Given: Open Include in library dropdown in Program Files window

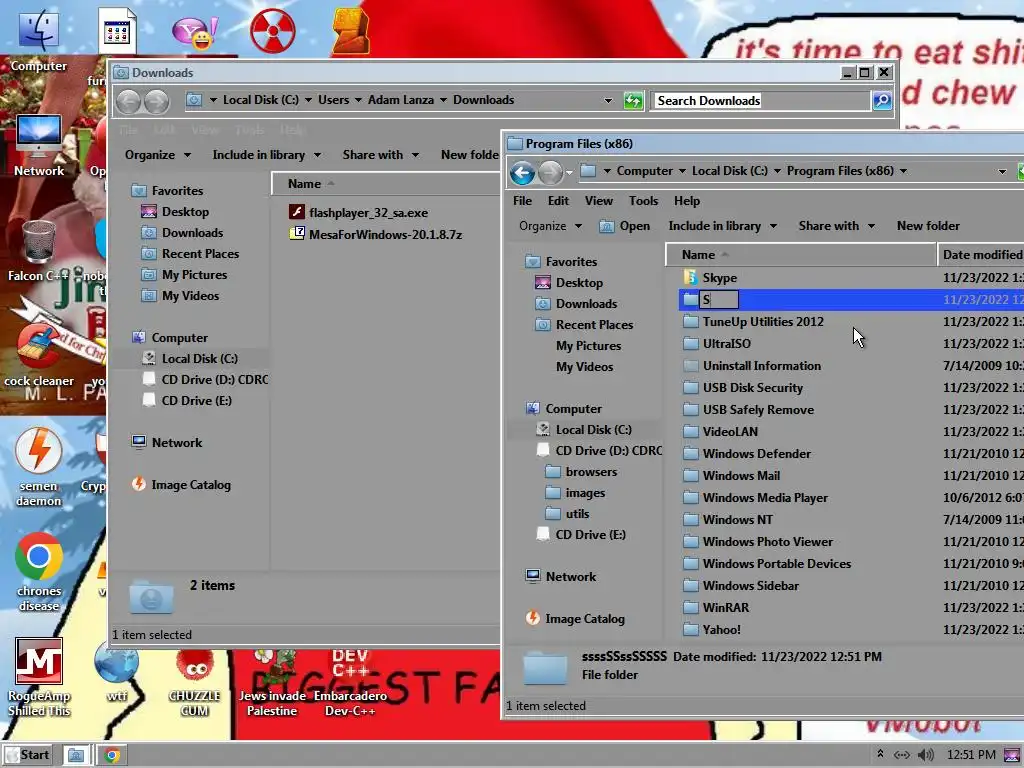Looking at the screenshot, I should [723, 225].
